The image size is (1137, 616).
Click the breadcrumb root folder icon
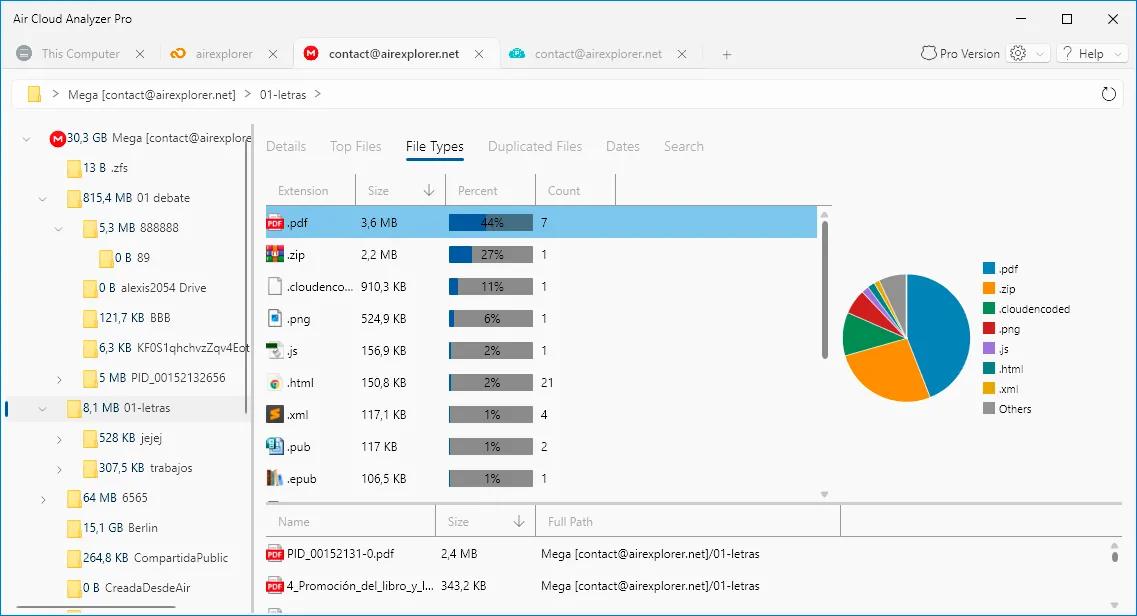click(x=34, y=94)
